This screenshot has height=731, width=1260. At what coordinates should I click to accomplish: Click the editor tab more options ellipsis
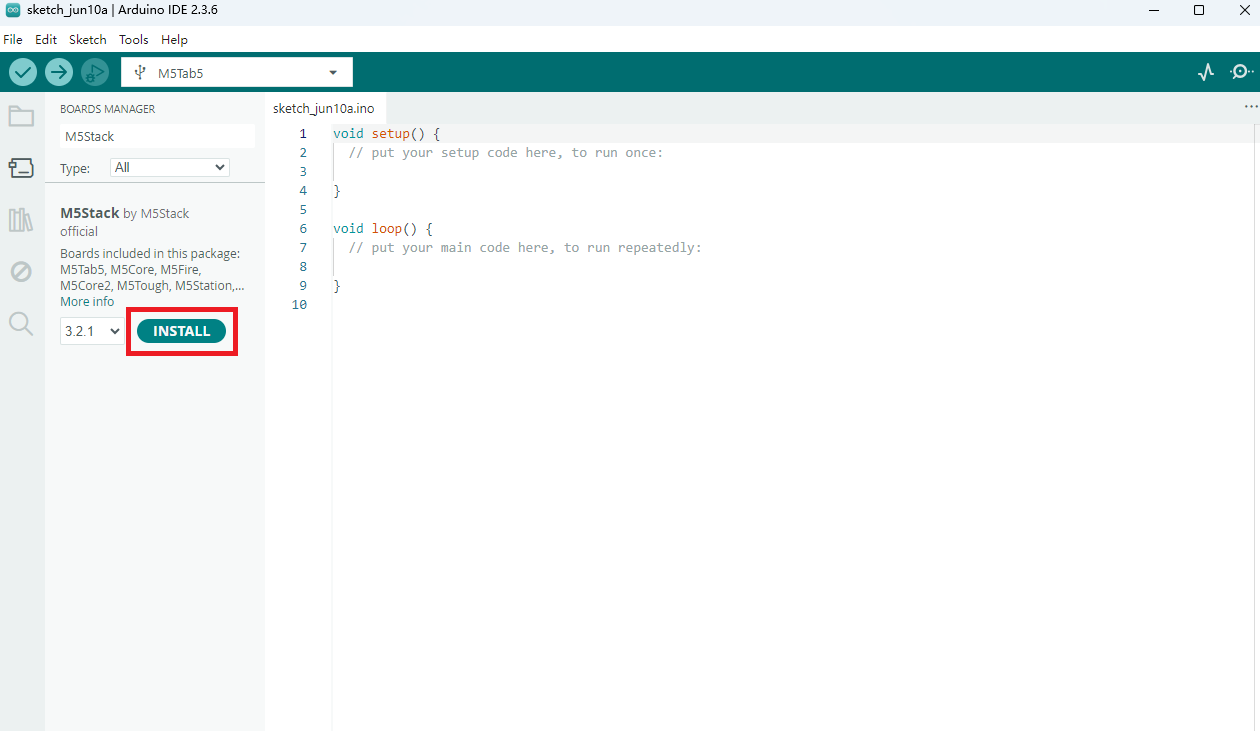pos(1251,106)
